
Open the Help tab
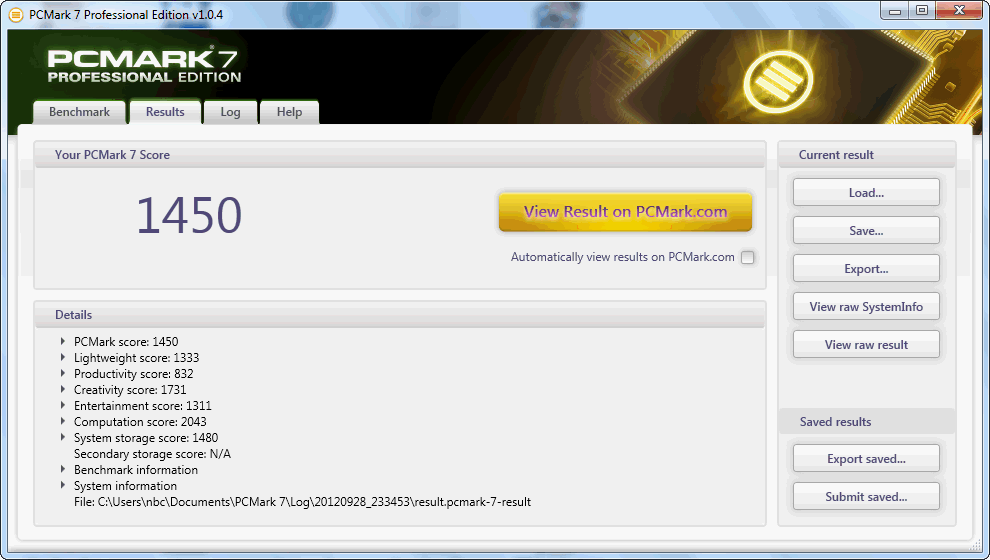(289, 112)
